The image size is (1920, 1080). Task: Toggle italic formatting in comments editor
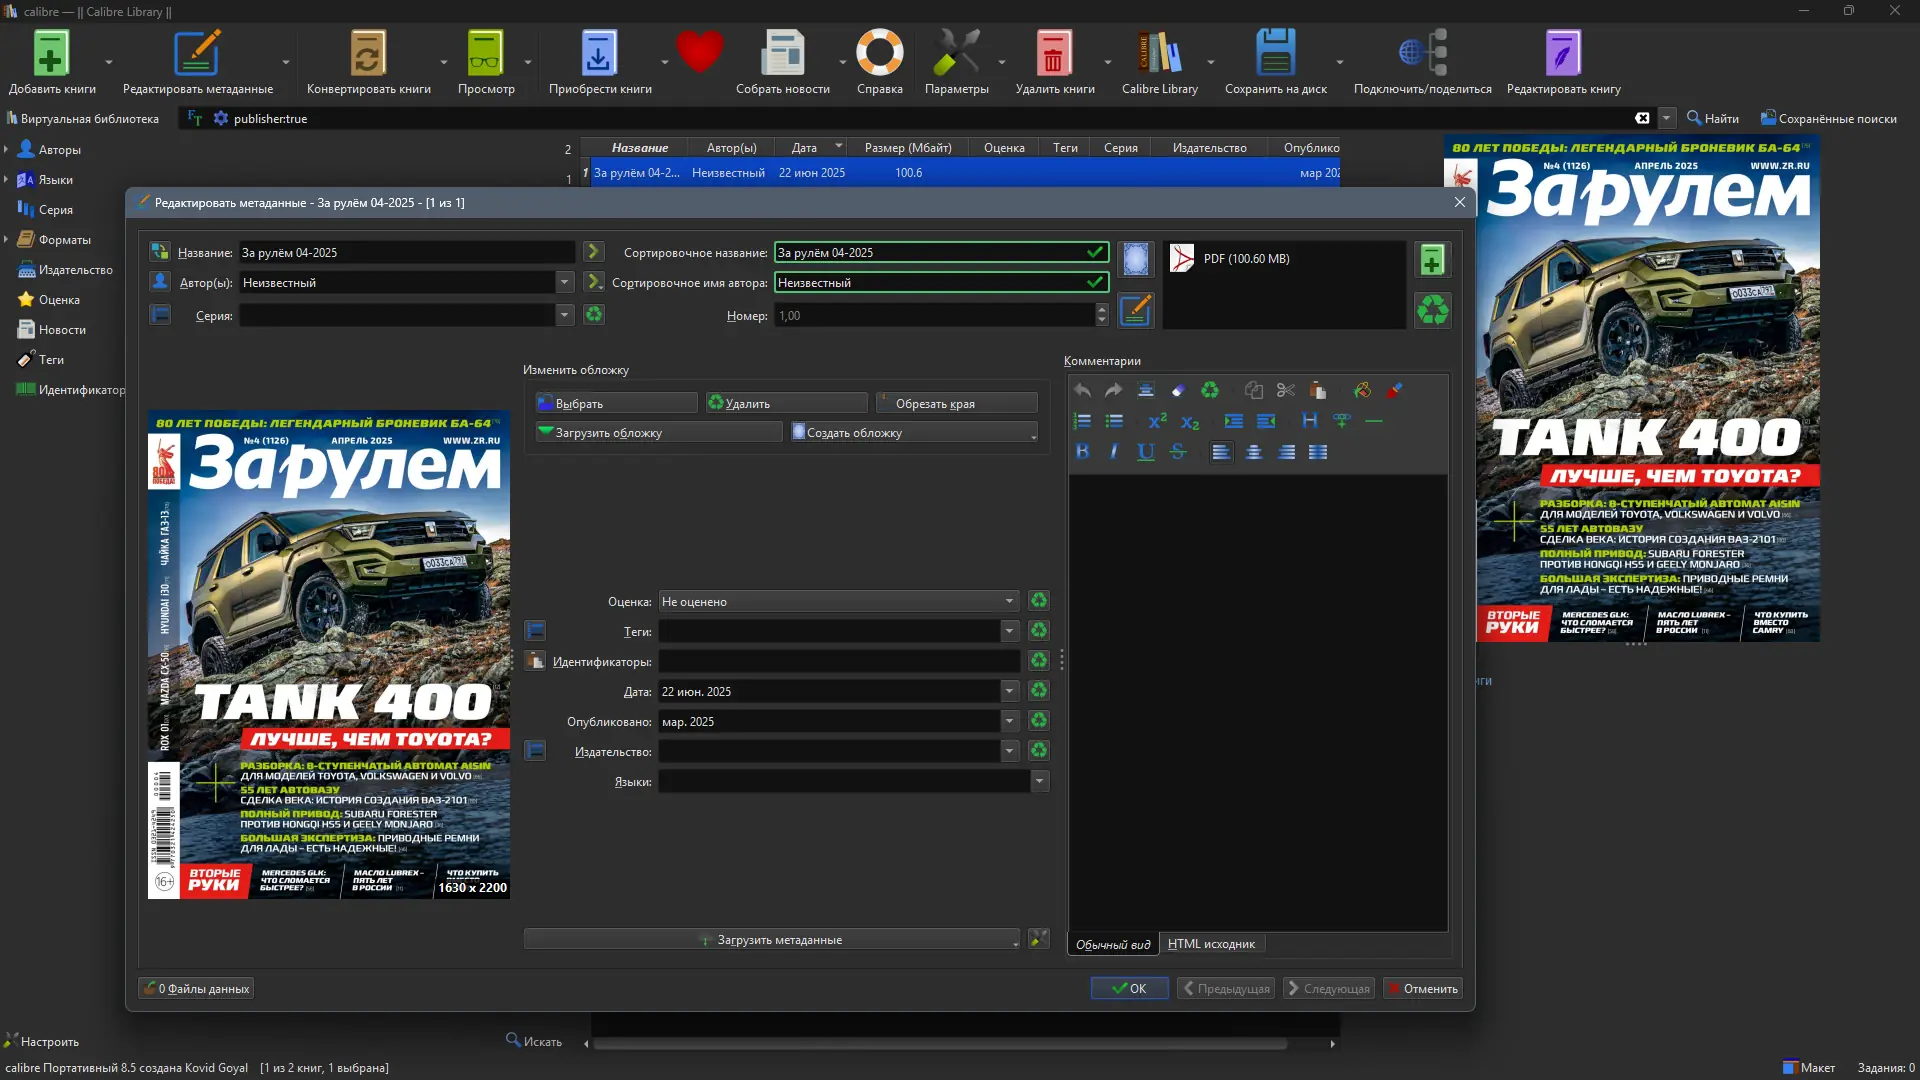1114,452
